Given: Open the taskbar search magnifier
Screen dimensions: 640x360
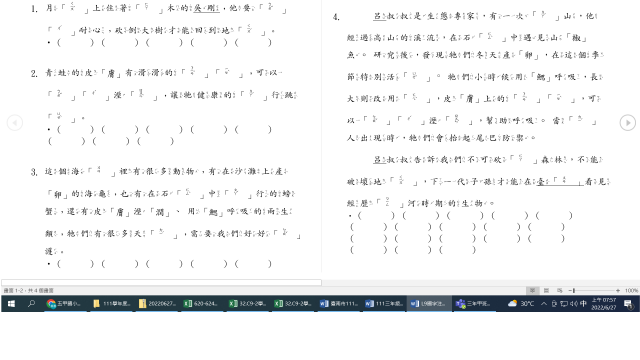Looking at the screenshot, I should pyautogui.click(x=31, y=304).
